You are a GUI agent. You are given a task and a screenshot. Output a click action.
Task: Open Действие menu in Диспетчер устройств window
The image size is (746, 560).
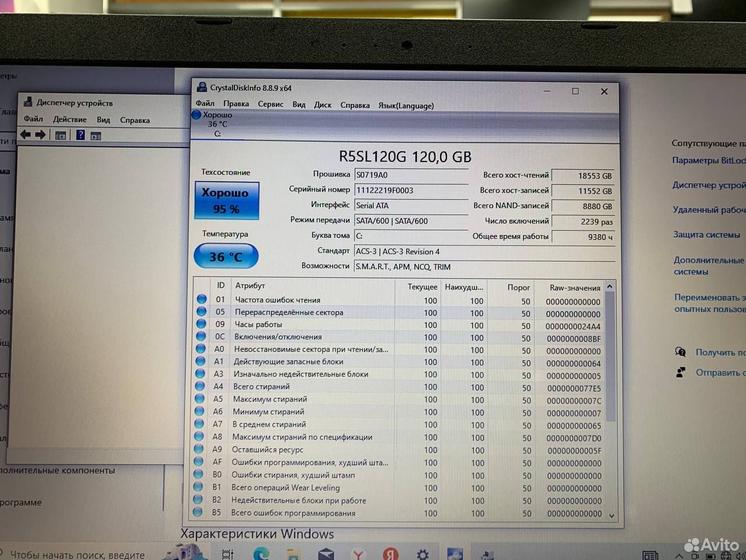tap(69, 119)
